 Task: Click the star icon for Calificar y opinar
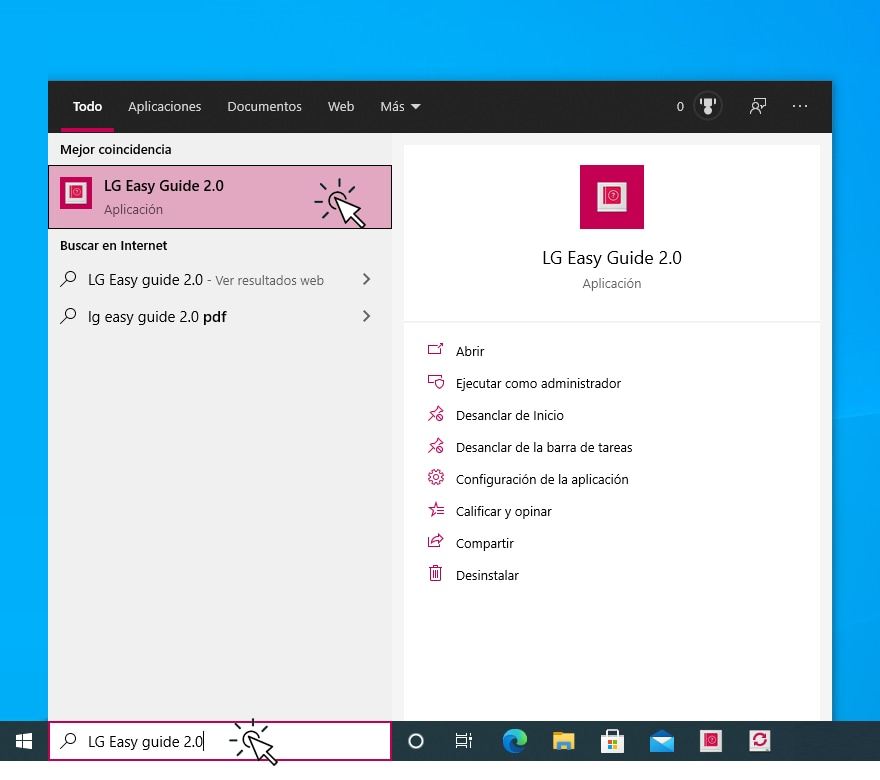tap(436, 510)
